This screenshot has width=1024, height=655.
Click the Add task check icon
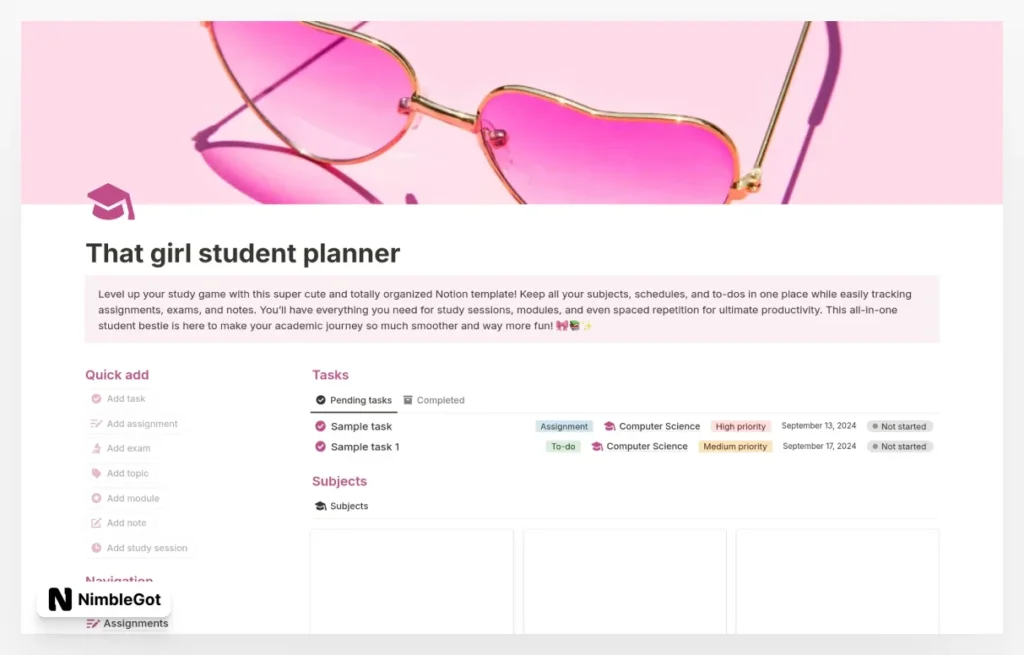point(95,398)
